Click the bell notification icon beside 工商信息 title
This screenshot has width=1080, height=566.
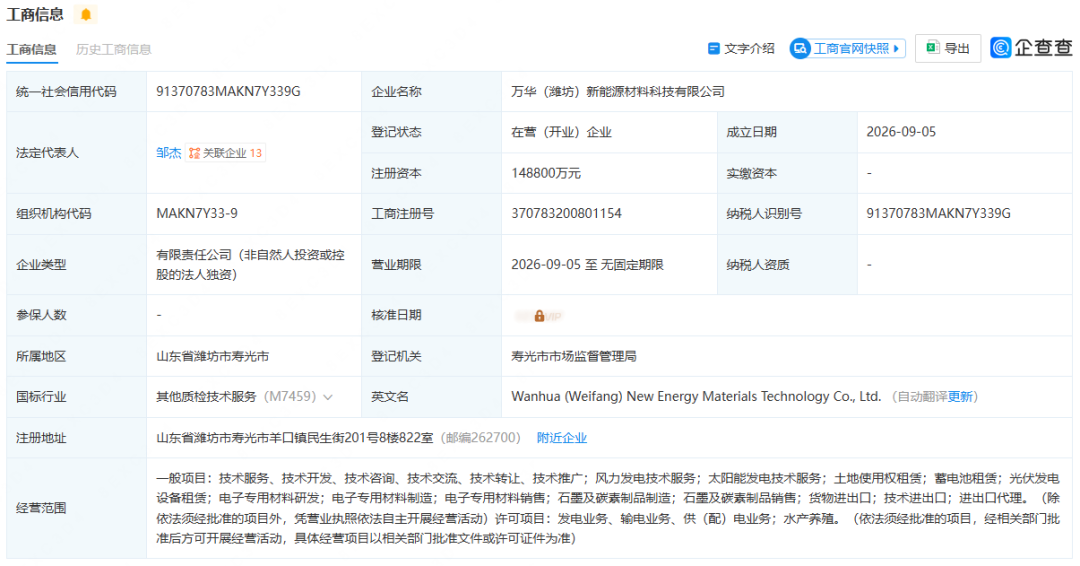[x=86, y=14]
